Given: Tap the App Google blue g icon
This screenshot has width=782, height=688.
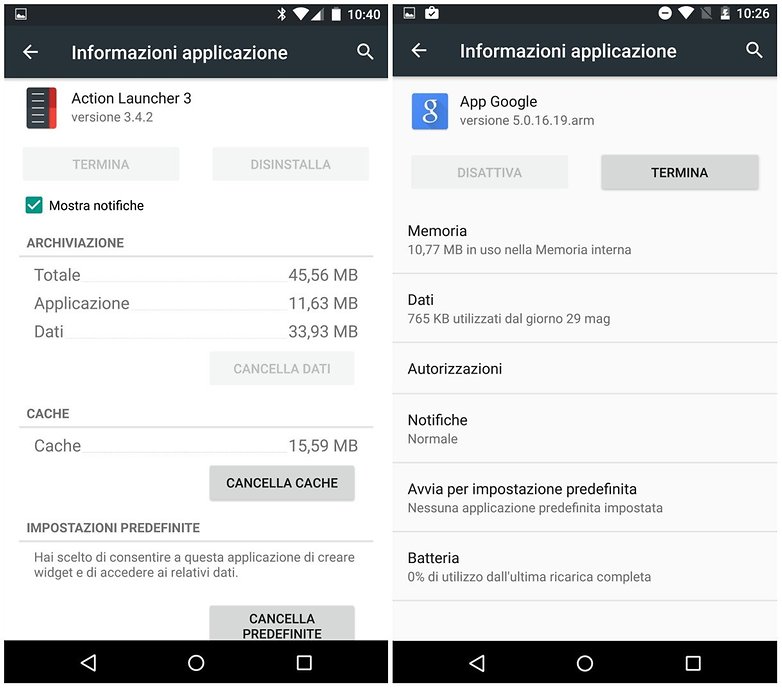Looking at the screenshot, I should (429, 111).
